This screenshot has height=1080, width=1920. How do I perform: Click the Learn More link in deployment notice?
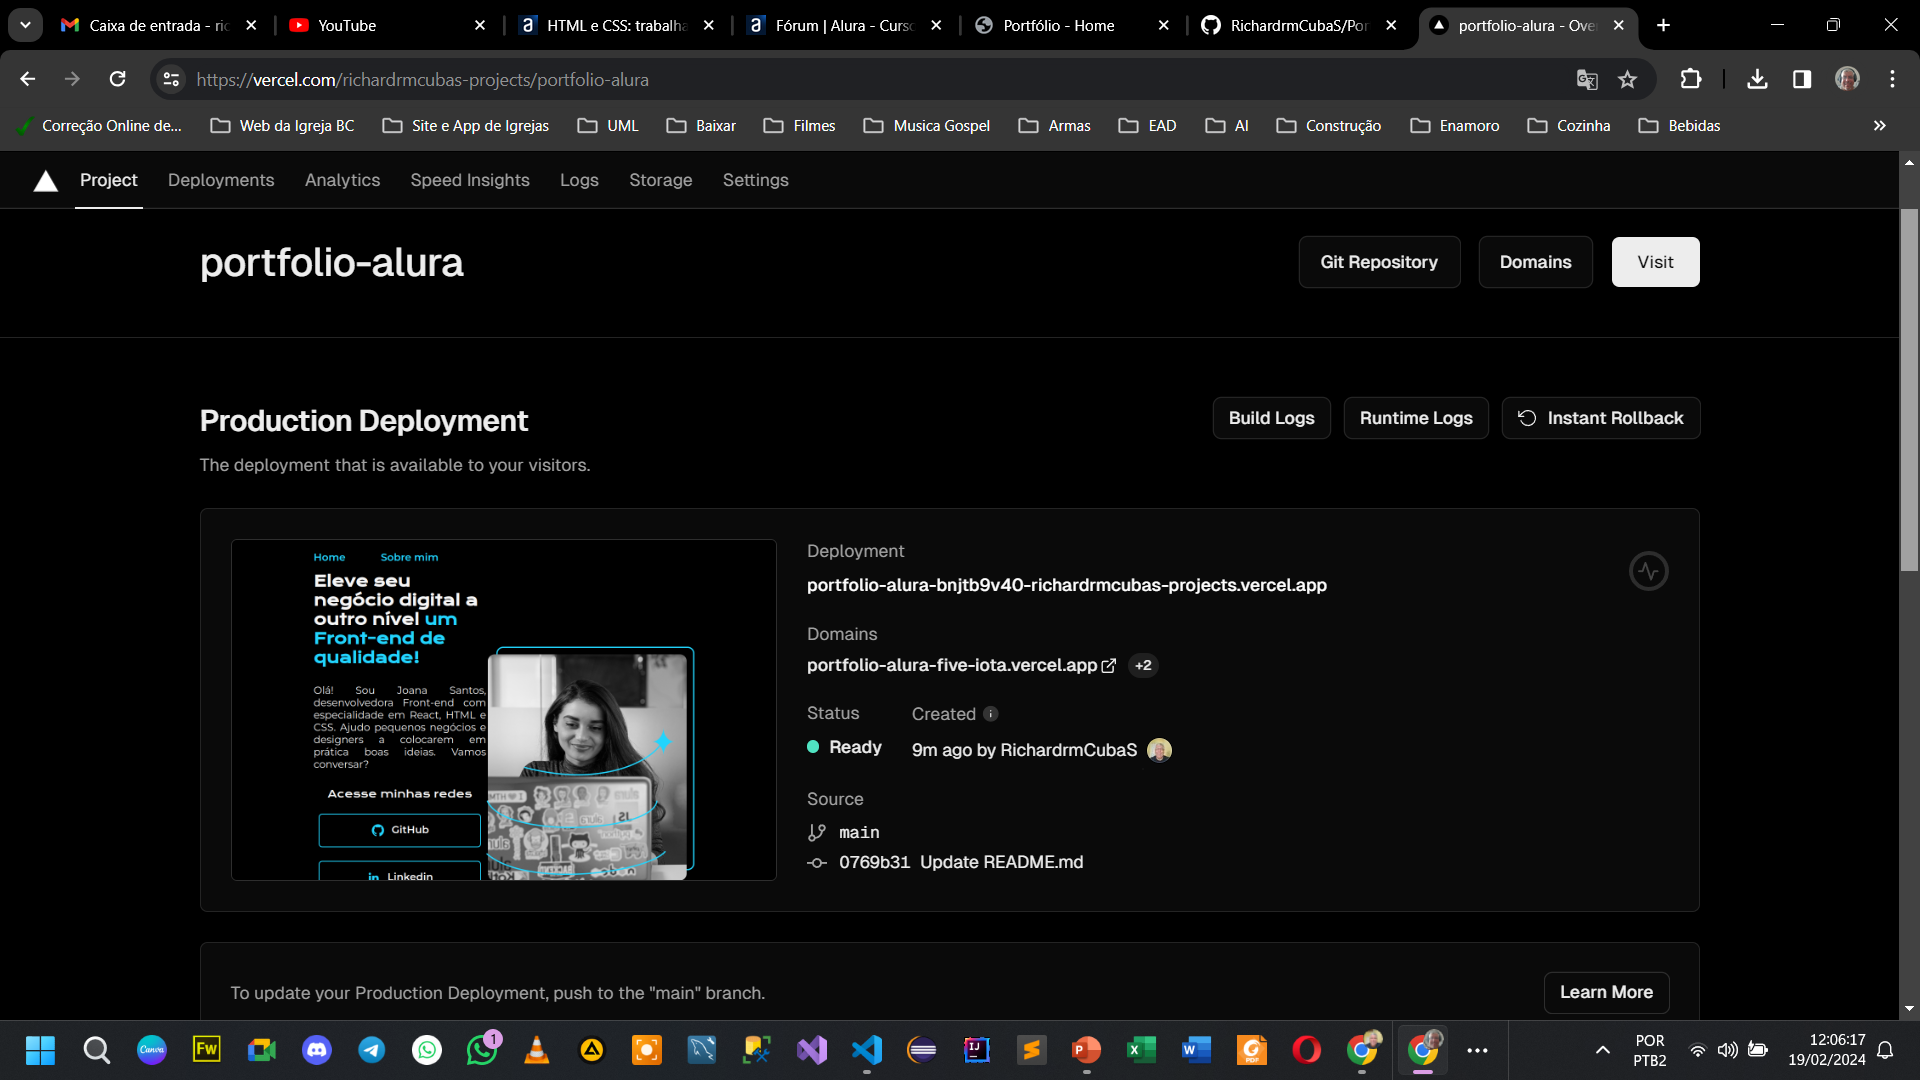click(x=1607, y=992)
